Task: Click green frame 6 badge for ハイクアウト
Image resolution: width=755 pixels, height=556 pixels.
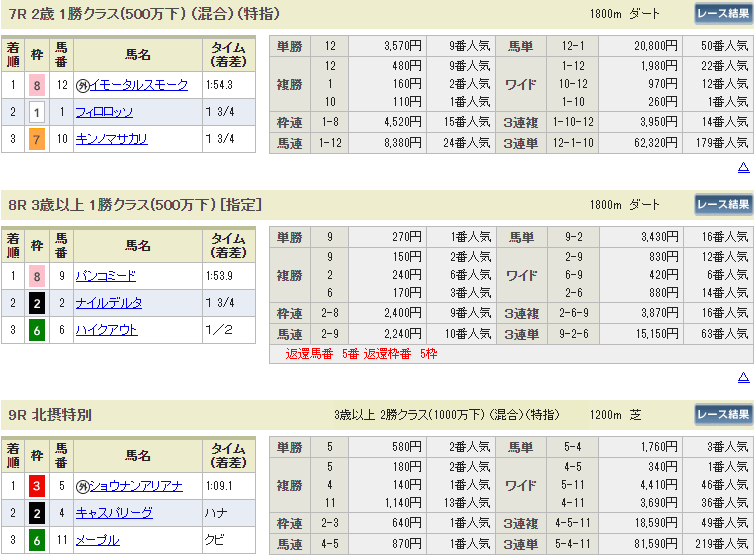Action: [37, 330]
